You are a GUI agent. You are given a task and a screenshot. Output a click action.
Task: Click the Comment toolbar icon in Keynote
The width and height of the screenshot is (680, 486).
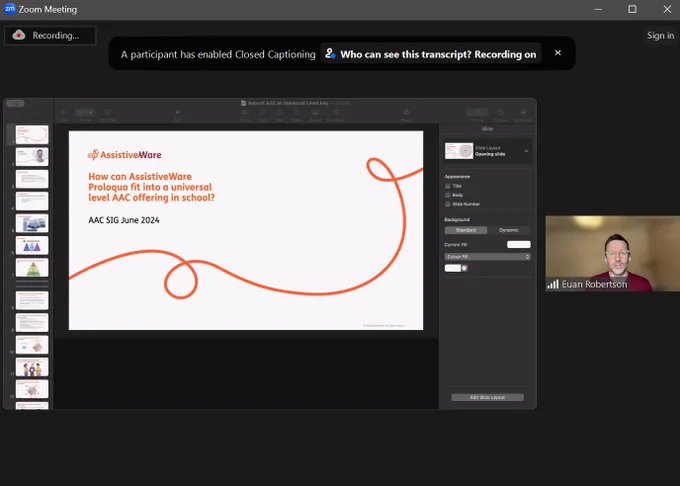pyautogui.click(x=336, y=112)
